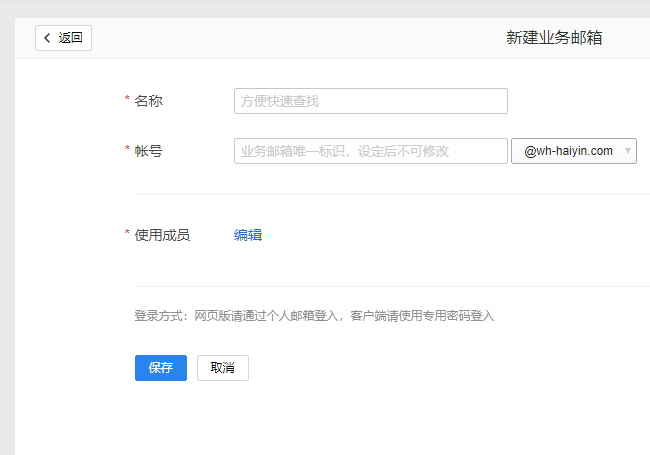Viewport: 650px width, 455px height.
Task: Click the 返回 back button
Action: [x=64, y=38]
